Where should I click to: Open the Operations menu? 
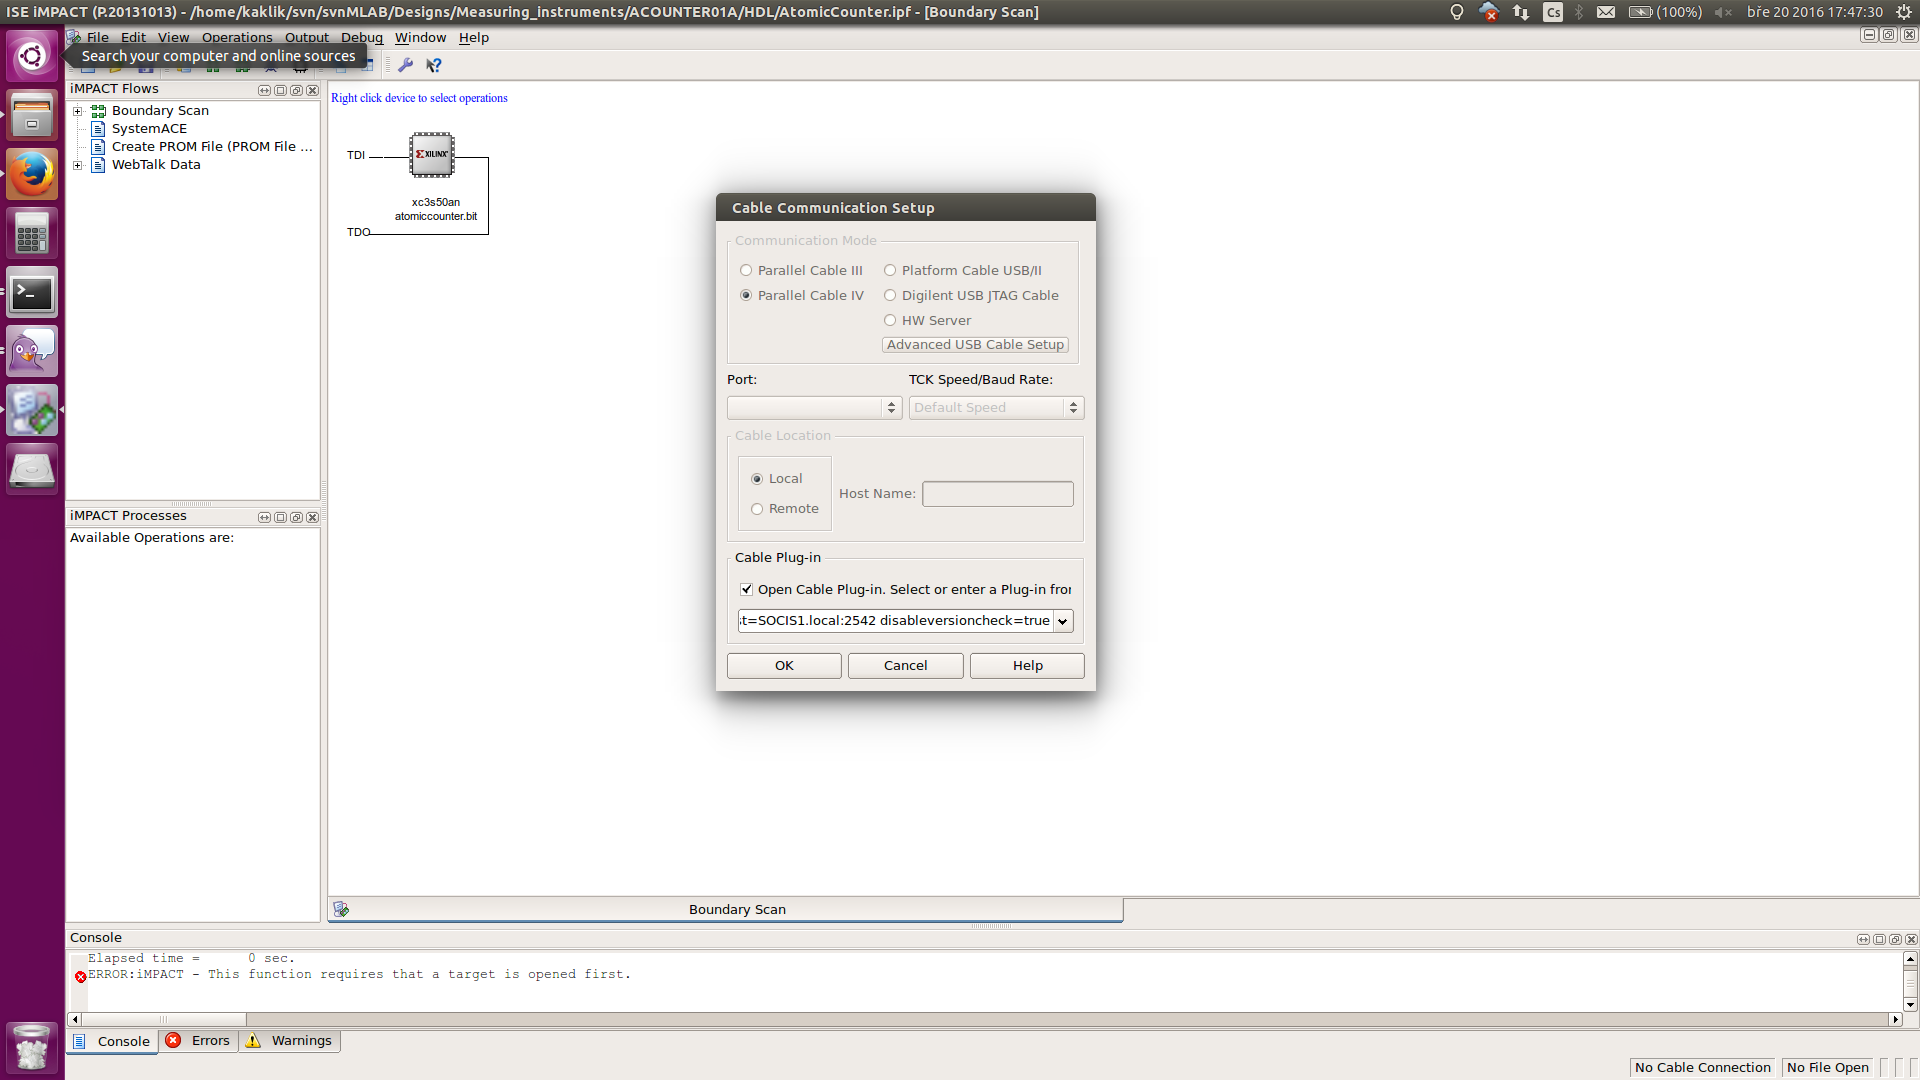click(236, 37)
